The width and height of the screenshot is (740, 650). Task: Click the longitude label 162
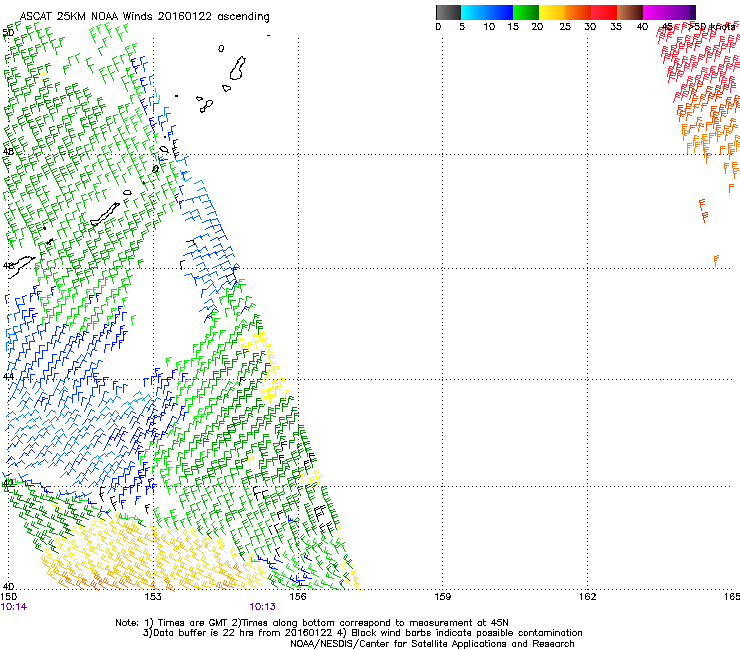pyautogui.click(x=587, y=597)
